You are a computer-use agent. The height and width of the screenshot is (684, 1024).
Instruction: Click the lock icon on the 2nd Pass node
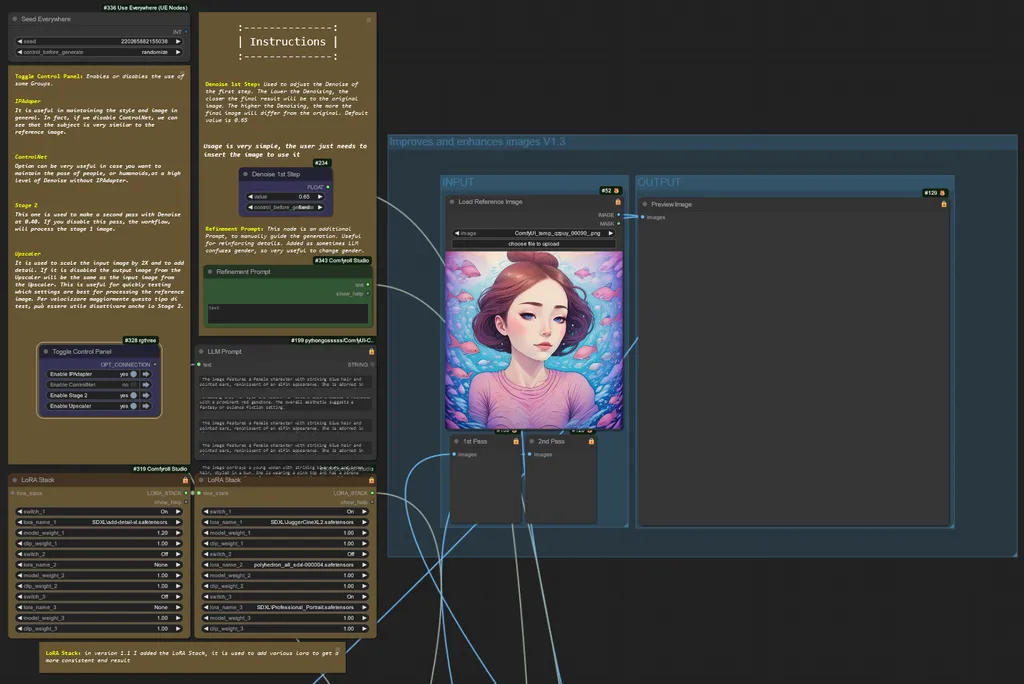(x=591, y=442)
